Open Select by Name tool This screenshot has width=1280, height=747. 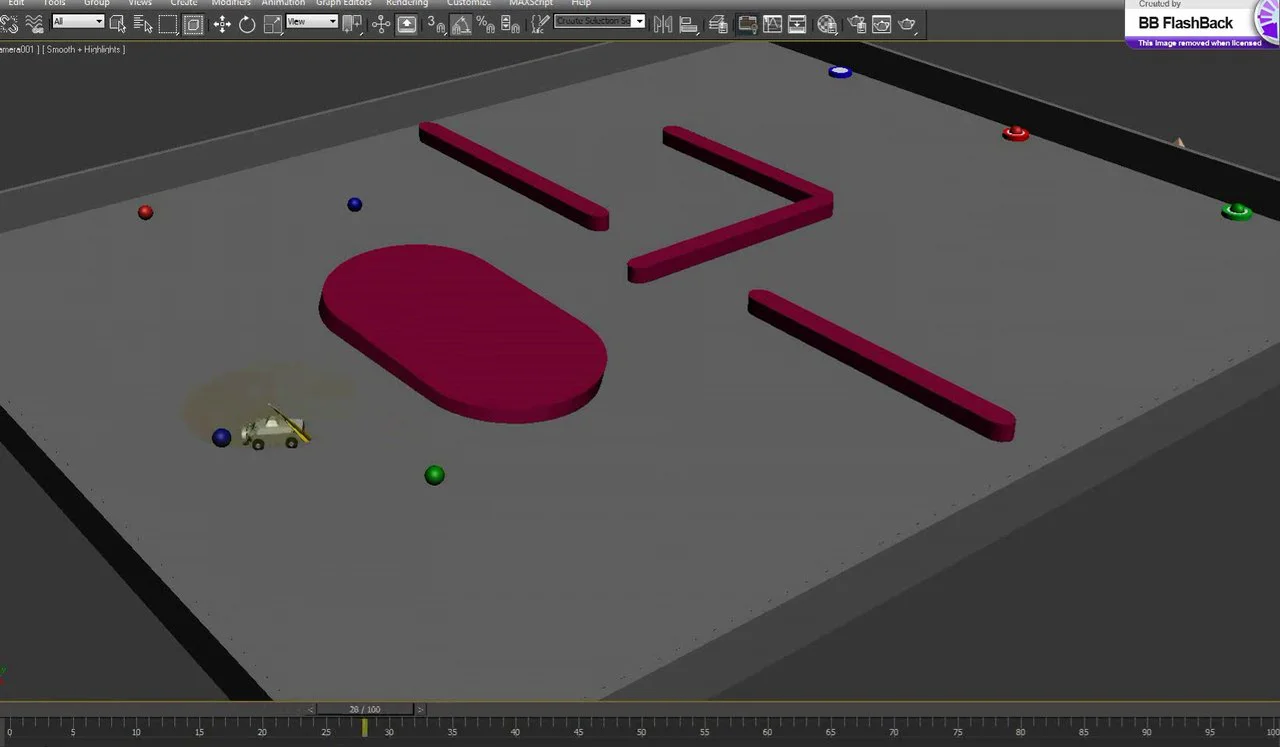(x=143, y=24)
